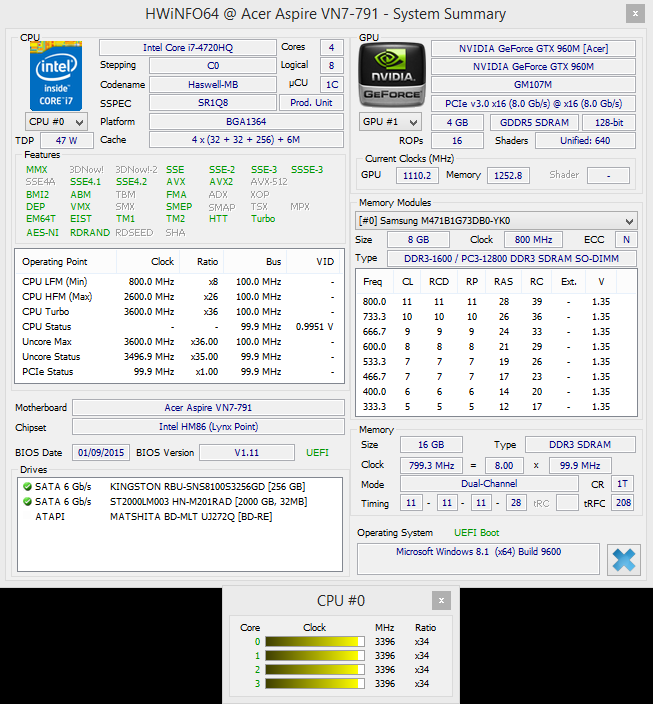Screen dimensions: 653x704
Task: Click the Intel Core i7 logo
Action: click(x=56, y=75)
